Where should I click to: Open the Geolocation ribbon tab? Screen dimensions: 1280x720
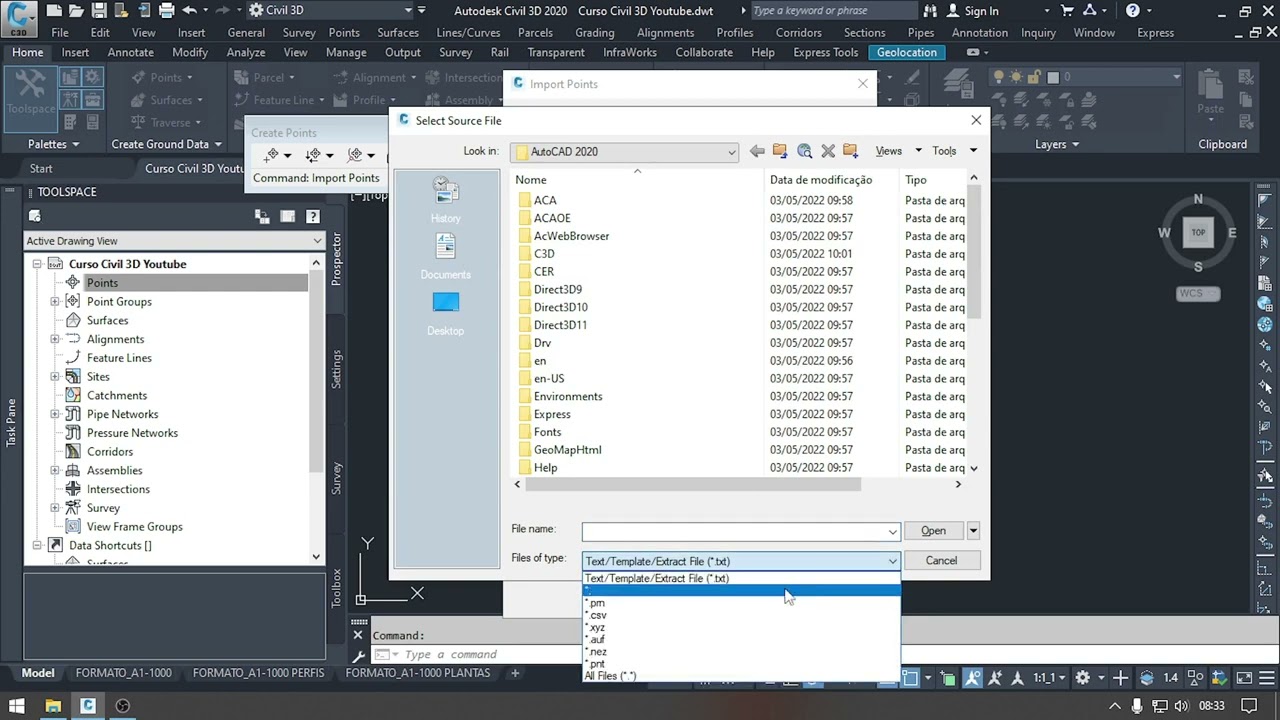pyautogui.click(x=907, y=53)
